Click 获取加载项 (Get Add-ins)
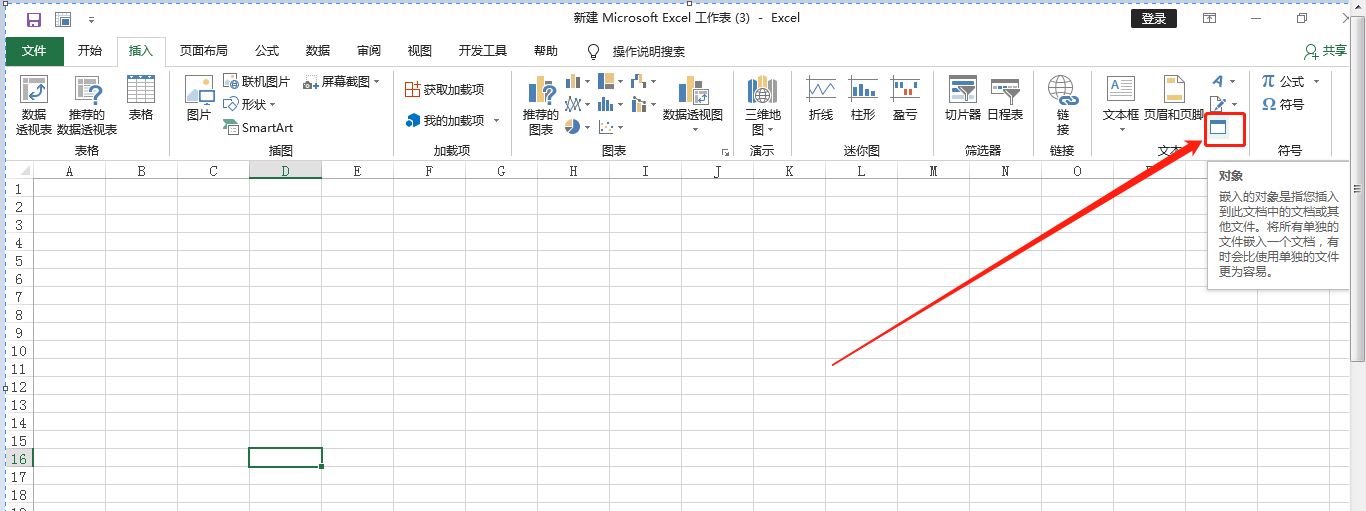The height and width of the screenshot is (511, 1366). (444, 89)
